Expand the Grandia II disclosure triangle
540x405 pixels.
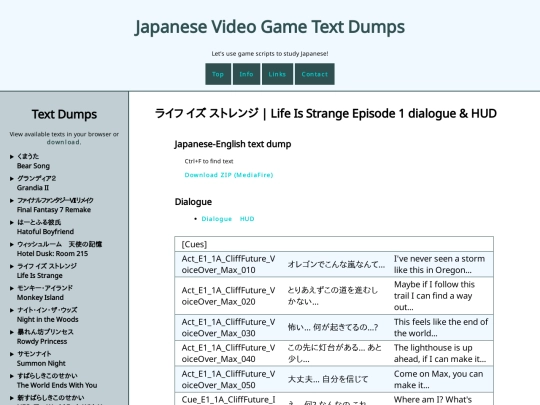pyautogui.click(x=12, y=179)
